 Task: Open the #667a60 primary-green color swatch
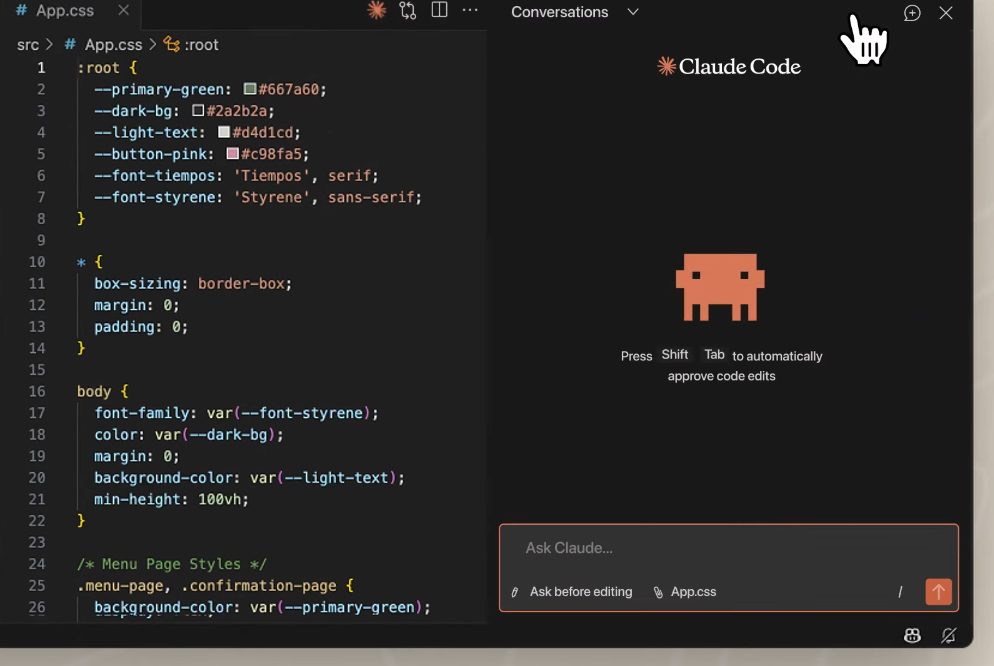pos(250,89)
